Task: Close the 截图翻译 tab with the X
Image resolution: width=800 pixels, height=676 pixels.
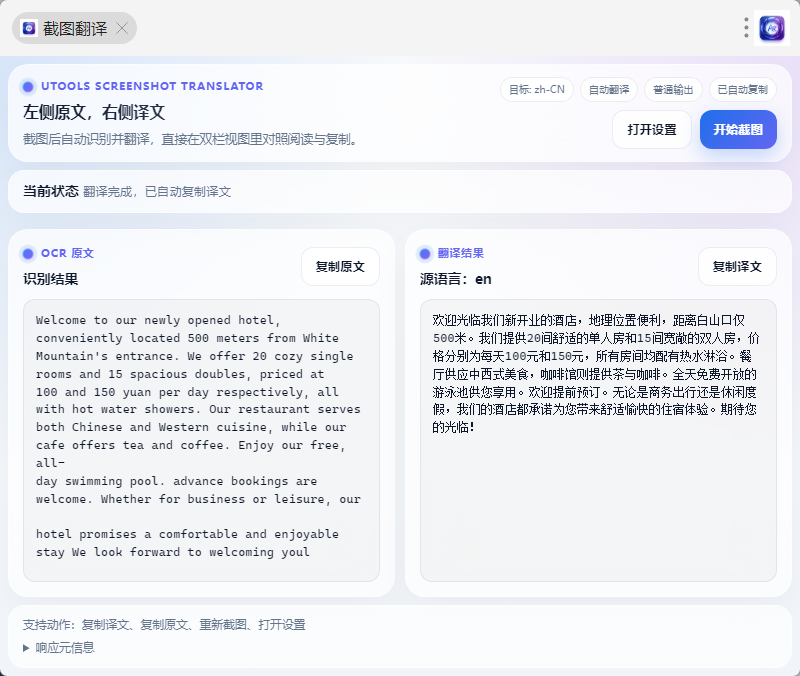Action: (x=122, y=28)
